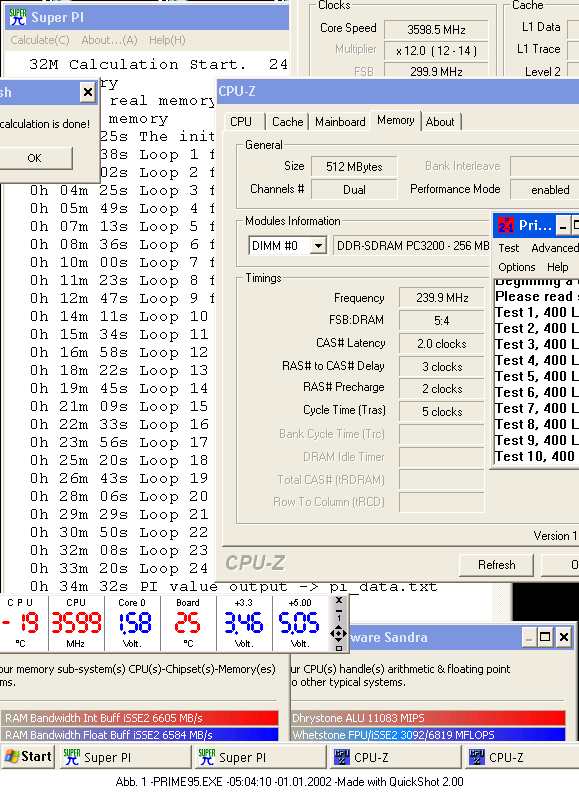This screenshot has width=579, height=793.
Task: Click Prime95 Test 10 line
Action: pos(536,457)
